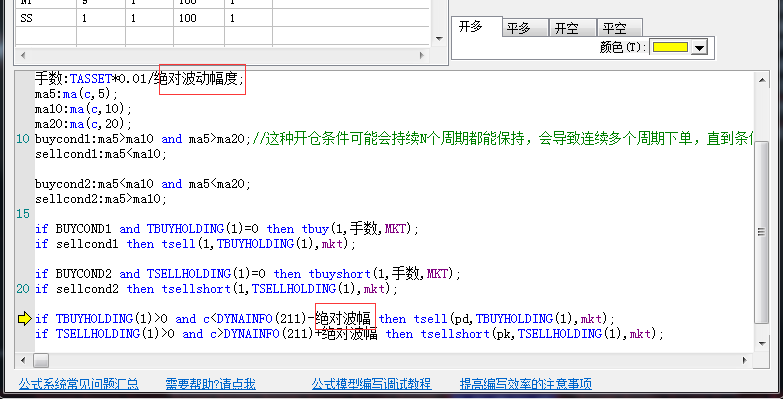Select the 平空 tab
This screenshot has height=399, width=783.
click(x=614, y=28)
